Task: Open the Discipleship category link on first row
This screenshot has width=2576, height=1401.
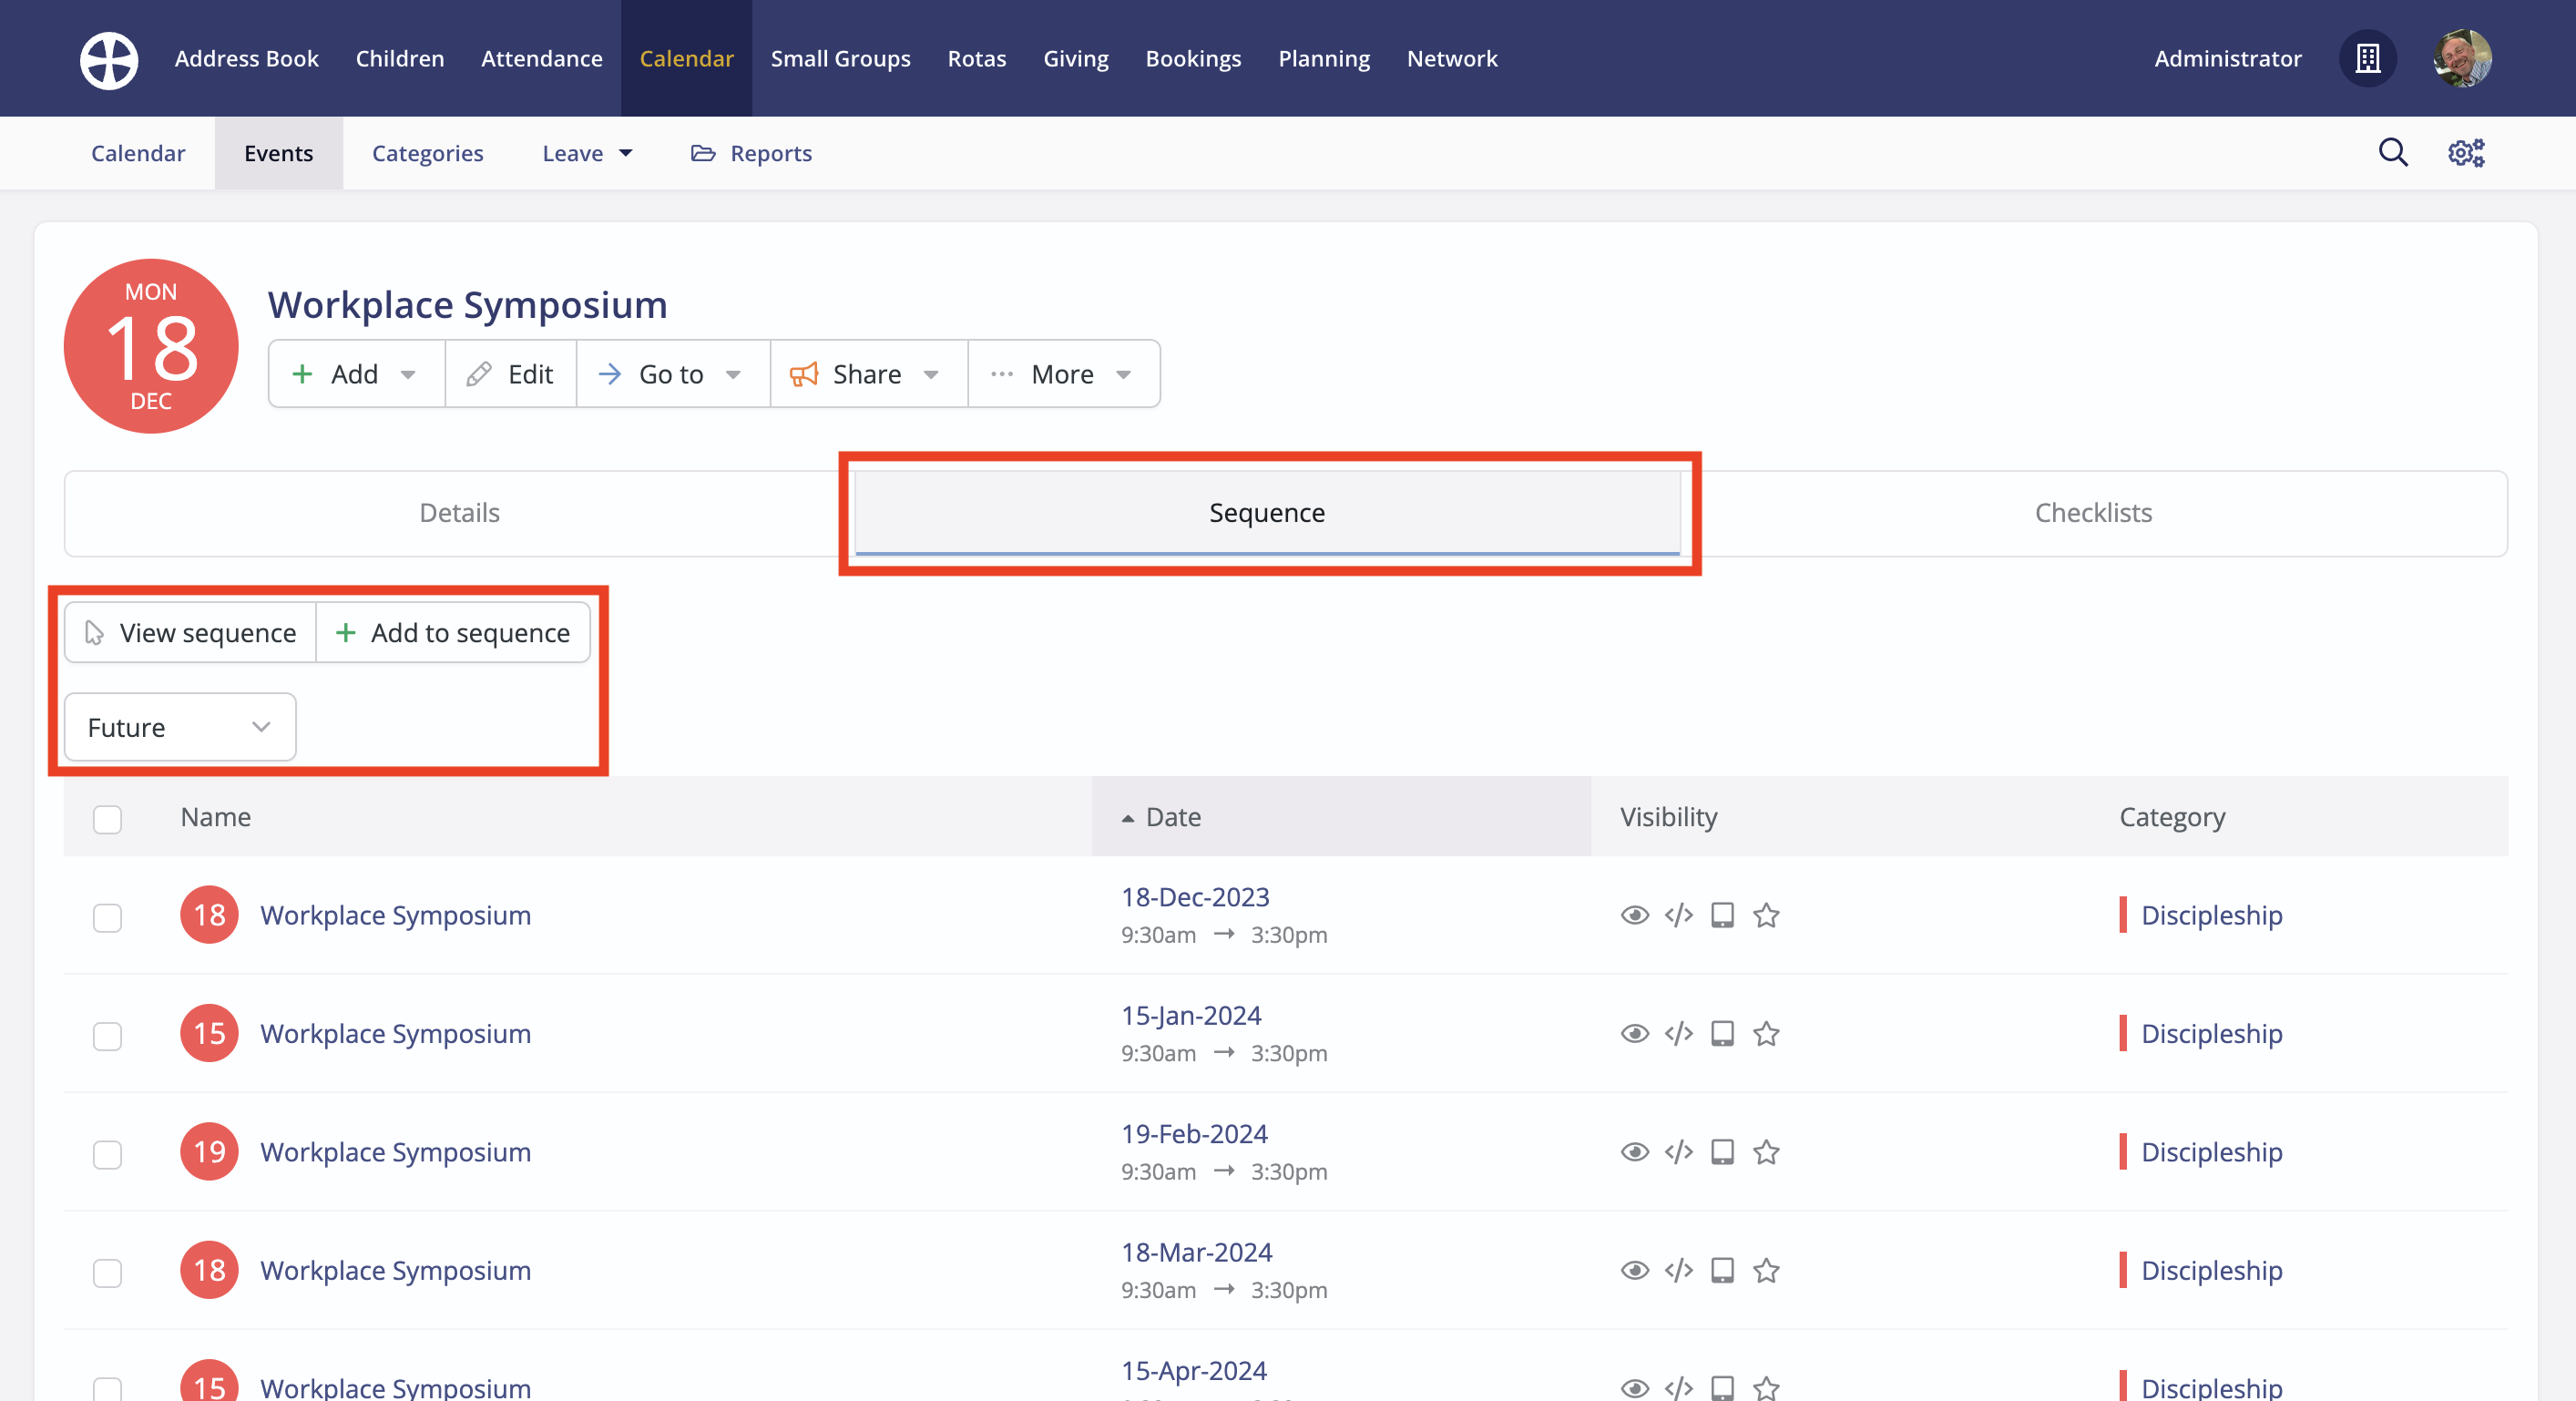Action: click(2211, 915)
